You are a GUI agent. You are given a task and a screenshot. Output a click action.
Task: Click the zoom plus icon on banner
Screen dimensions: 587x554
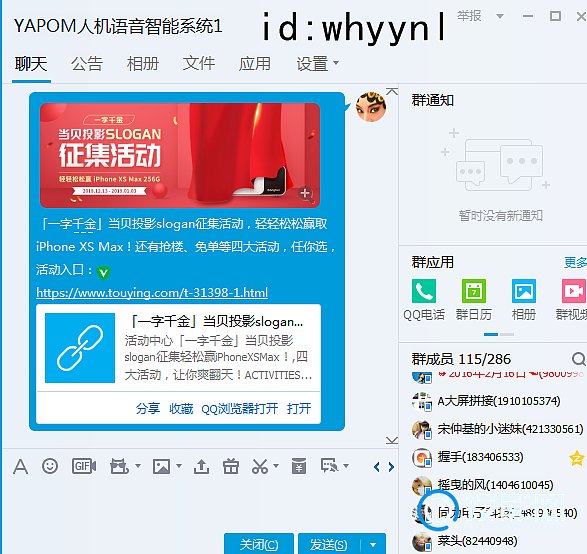coord(306,194)
